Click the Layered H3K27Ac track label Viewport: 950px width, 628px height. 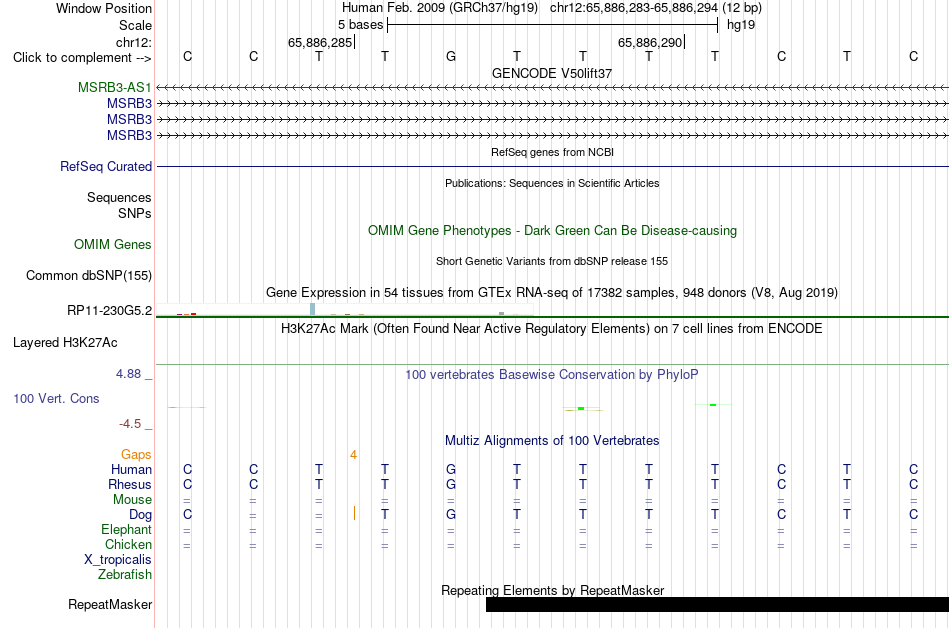pyautogui.click(x=65, y=343)
